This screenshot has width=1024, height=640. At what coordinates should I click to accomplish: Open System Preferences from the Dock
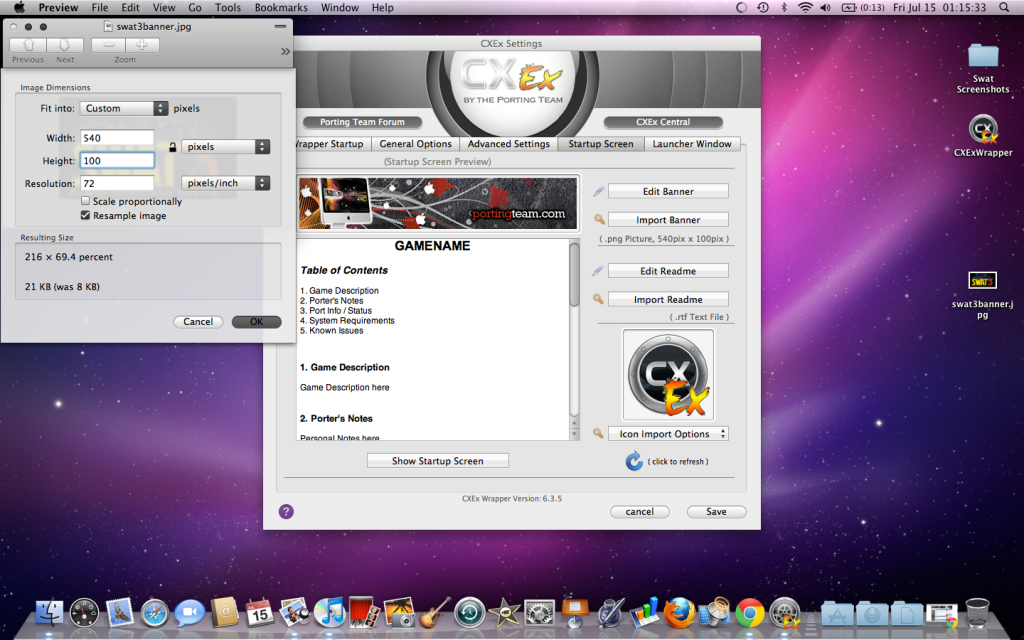click(539, 613)
